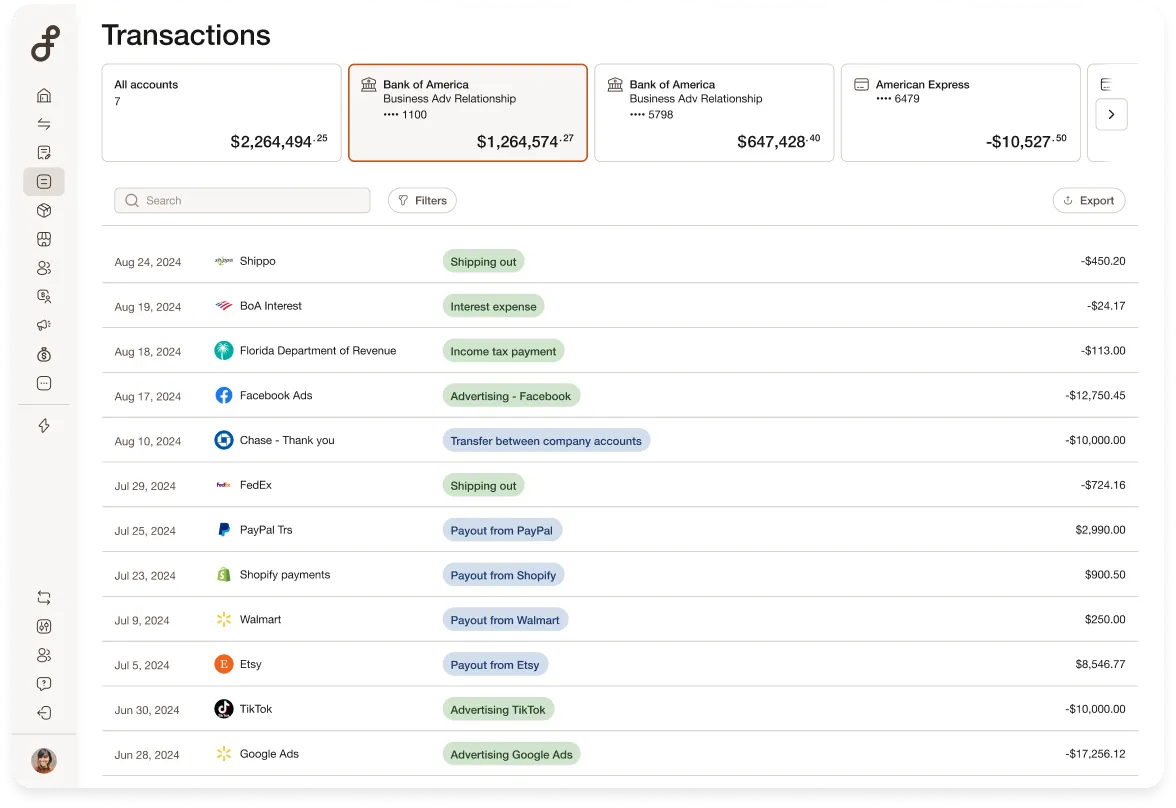Open the document-with-pencil sidebar icon
Image resolution: width=1176 pixels, height=808 pixels.
click(44, 153)
